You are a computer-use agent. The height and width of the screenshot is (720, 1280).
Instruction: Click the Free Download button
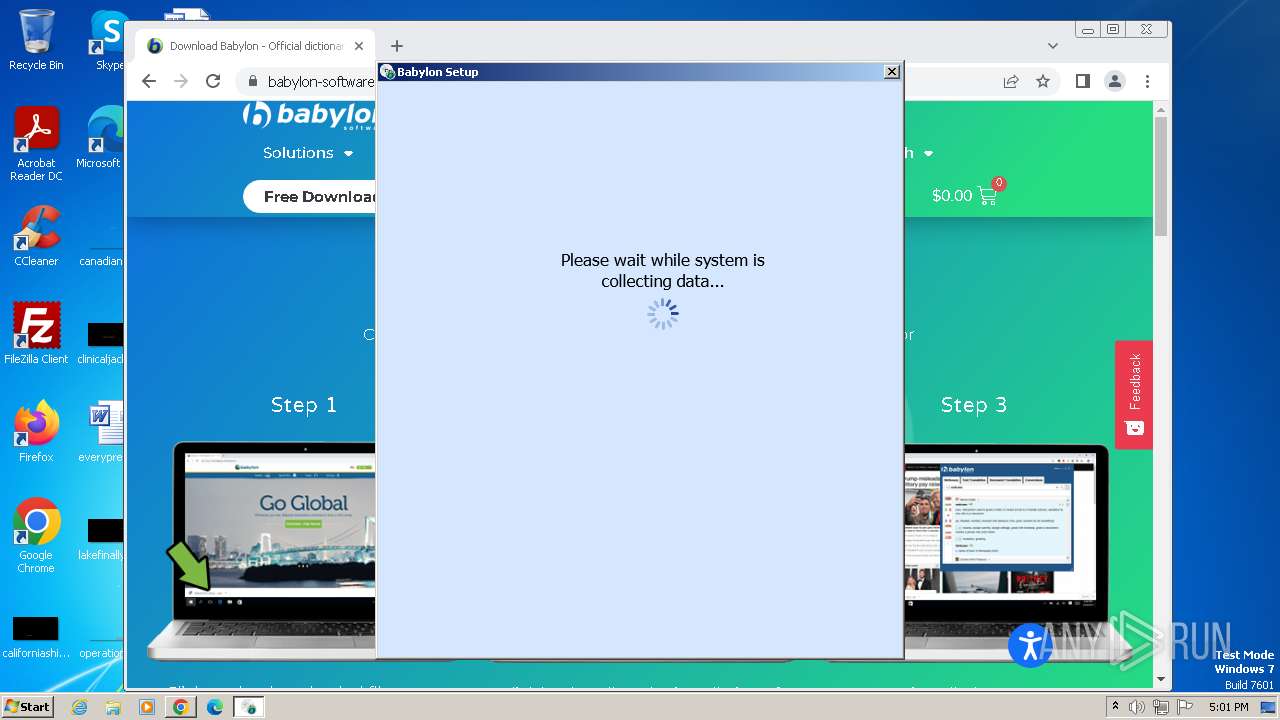click(310, 196)
